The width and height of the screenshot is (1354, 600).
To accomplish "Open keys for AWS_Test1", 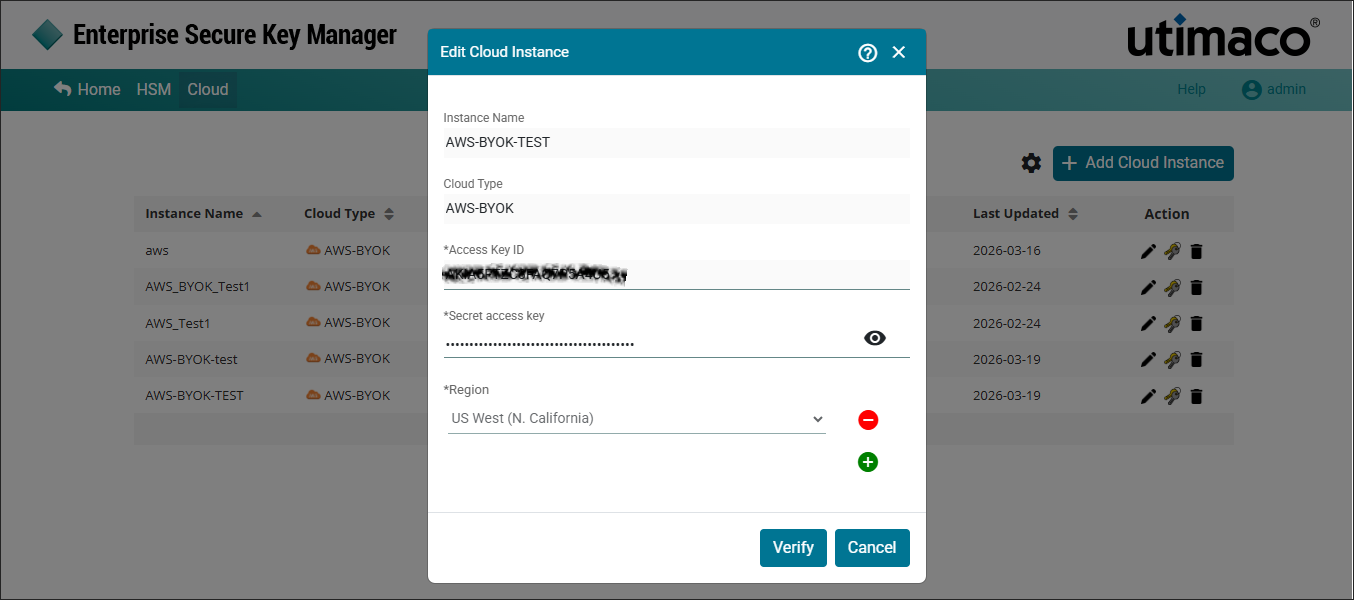I will click(1172, 323).
